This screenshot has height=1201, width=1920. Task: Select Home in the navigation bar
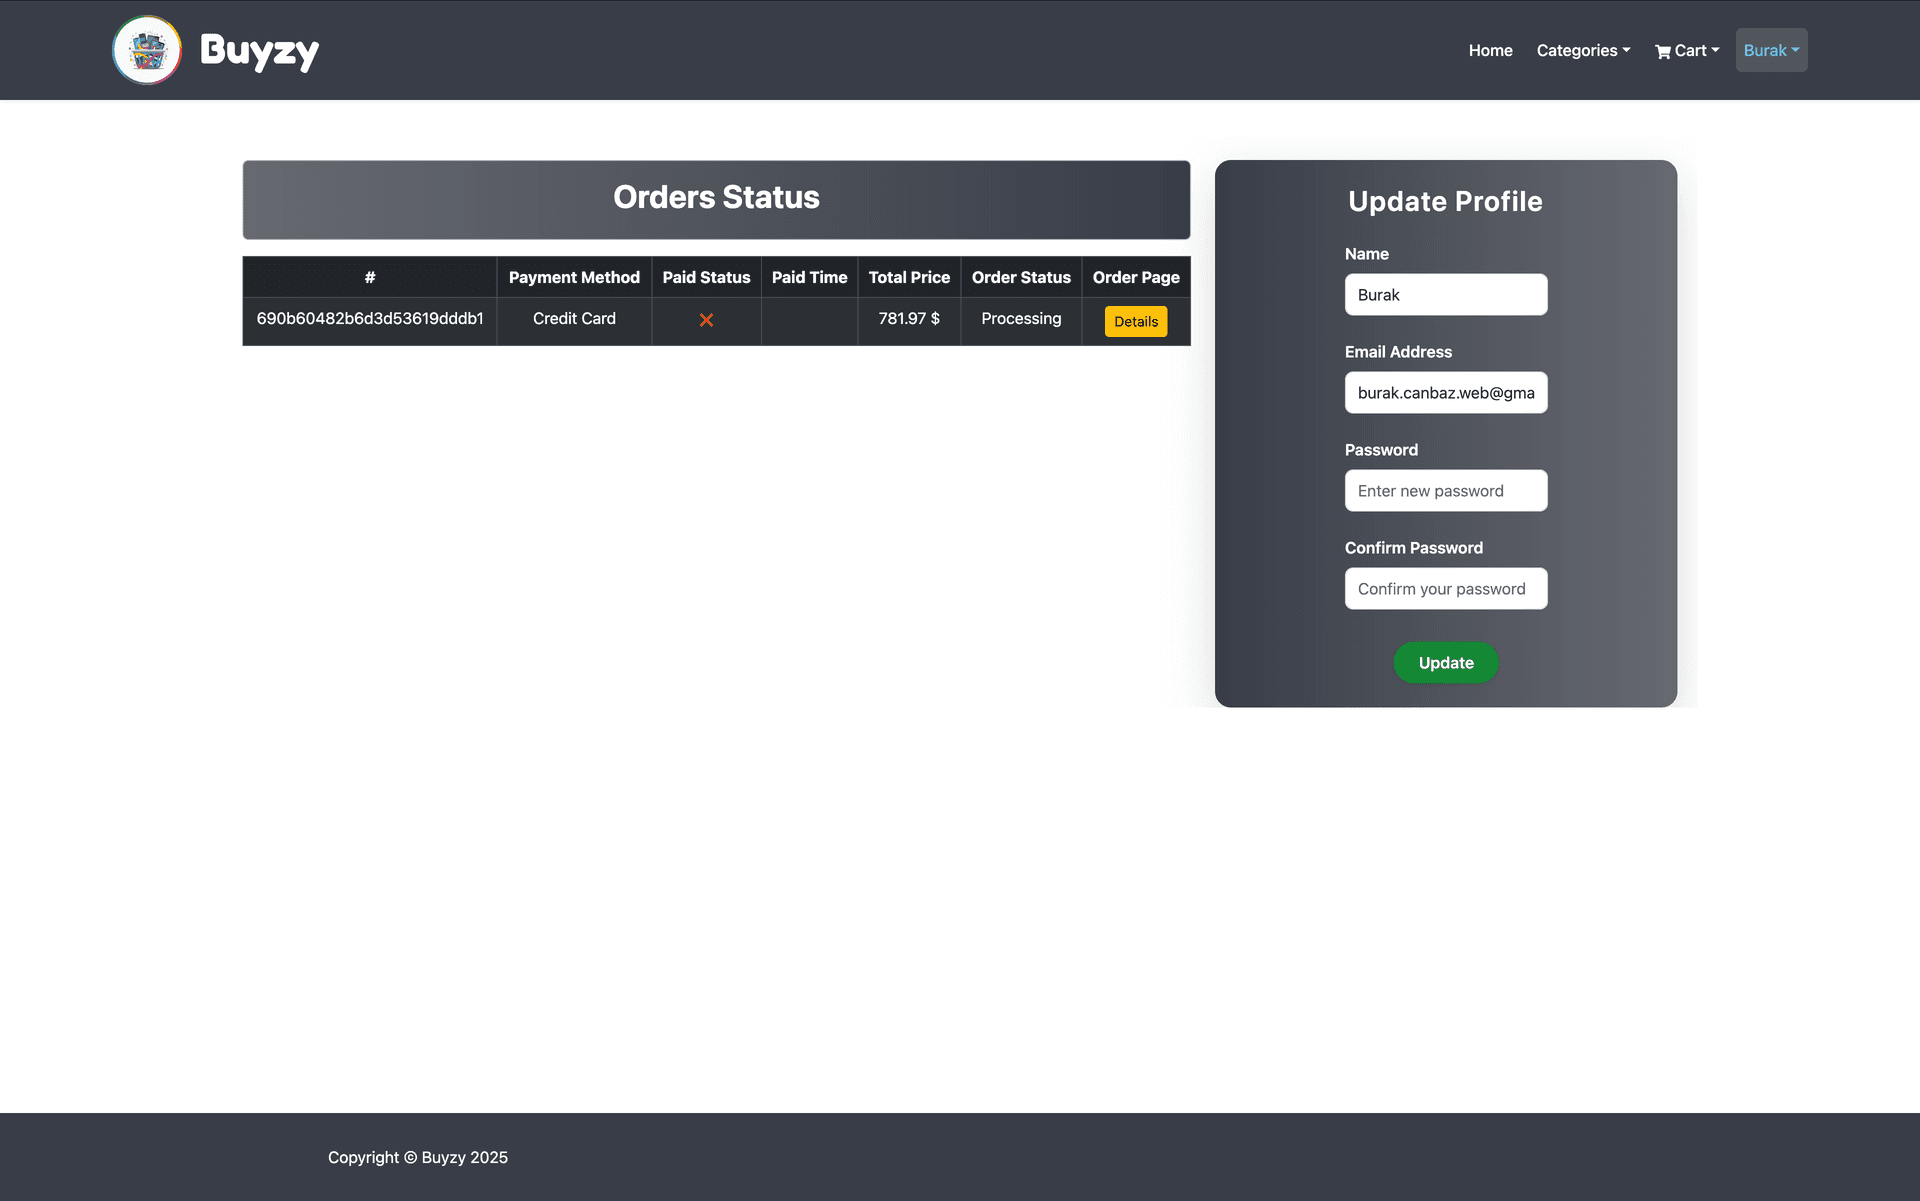click(x=1490, y=50)
